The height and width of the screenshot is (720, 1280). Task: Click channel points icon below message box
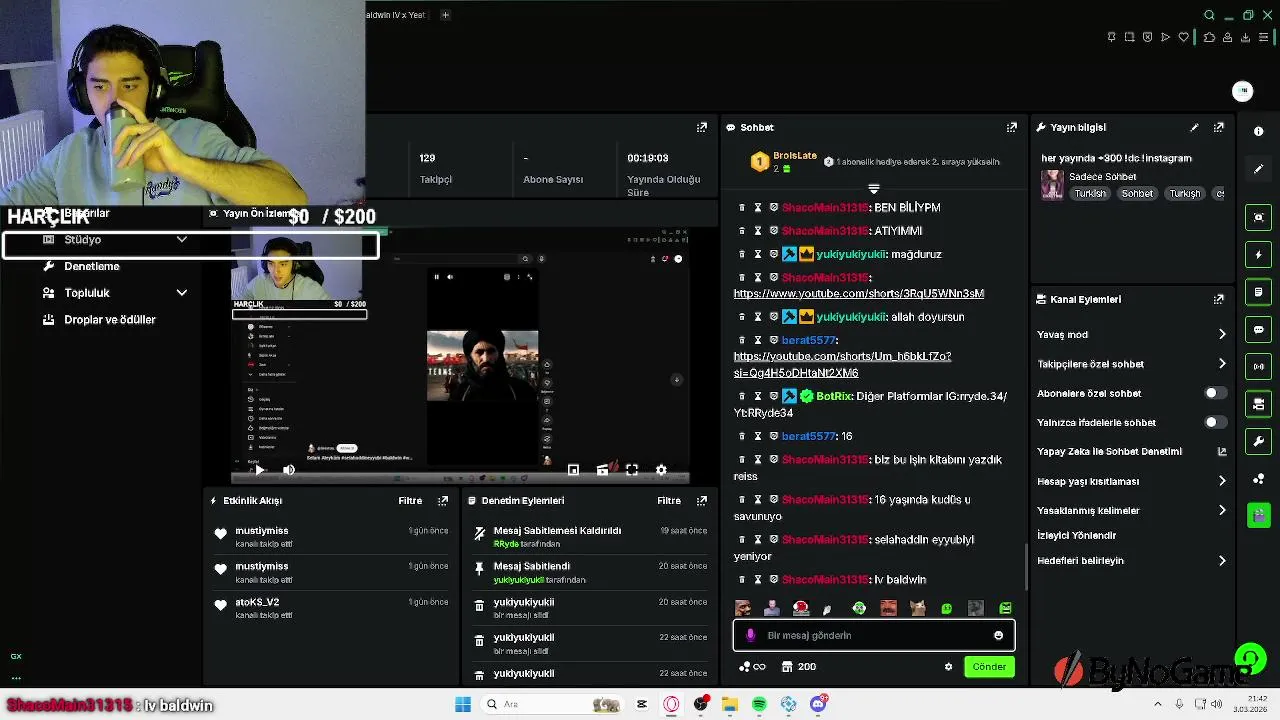[x=752, y=667]
